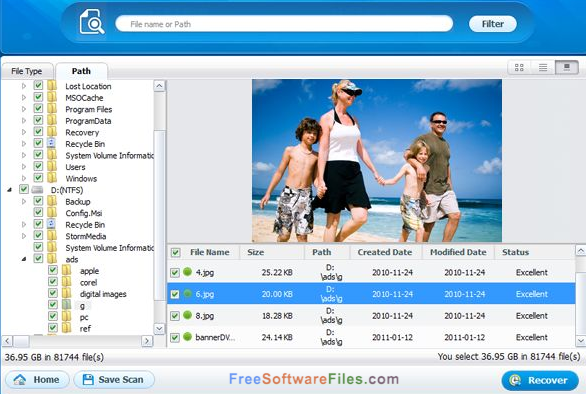The width and height of the screenshot is (586, 394).
Task: Click the Recover button
Action: pyautogui.click(x=540, y=380)
